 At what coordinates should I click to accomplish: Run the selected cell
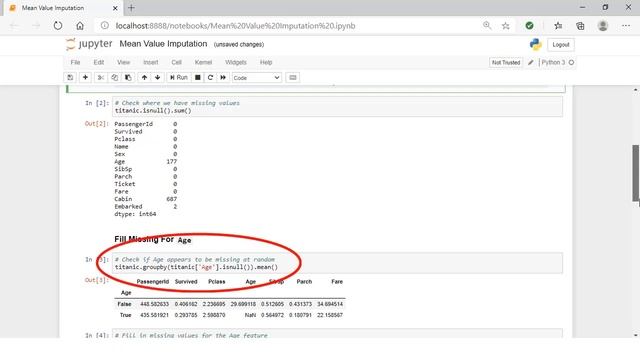pyautogui.click(x=178, y=78)
